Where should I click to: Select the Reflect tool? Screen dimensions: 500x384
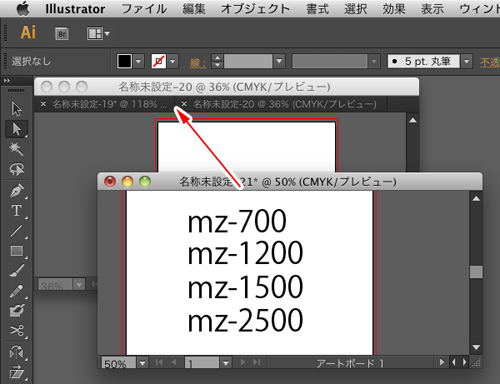(x=16, y=352)
